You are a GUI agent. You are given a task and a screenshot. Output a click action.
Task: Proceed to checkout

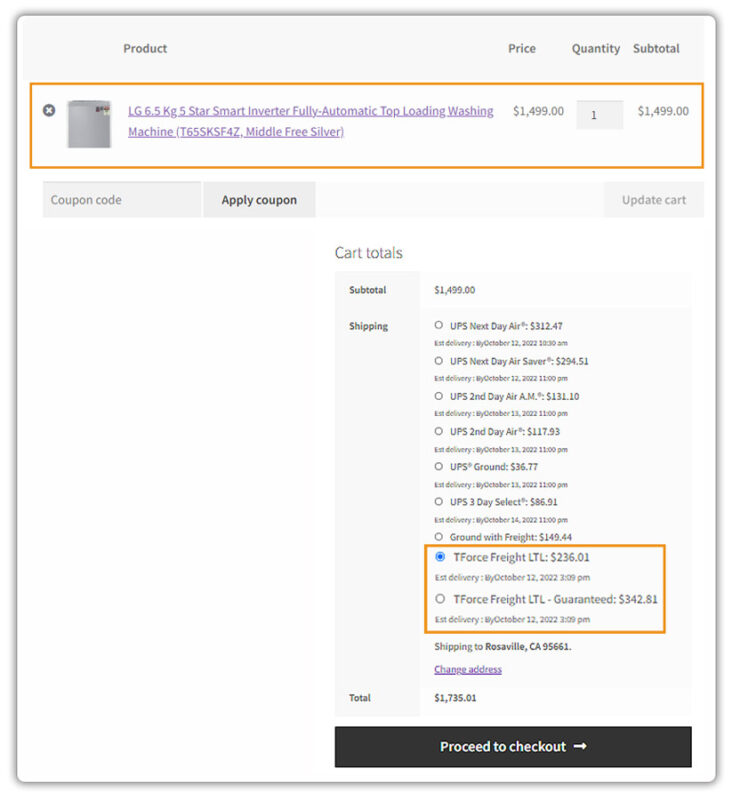tap(513, 746)
